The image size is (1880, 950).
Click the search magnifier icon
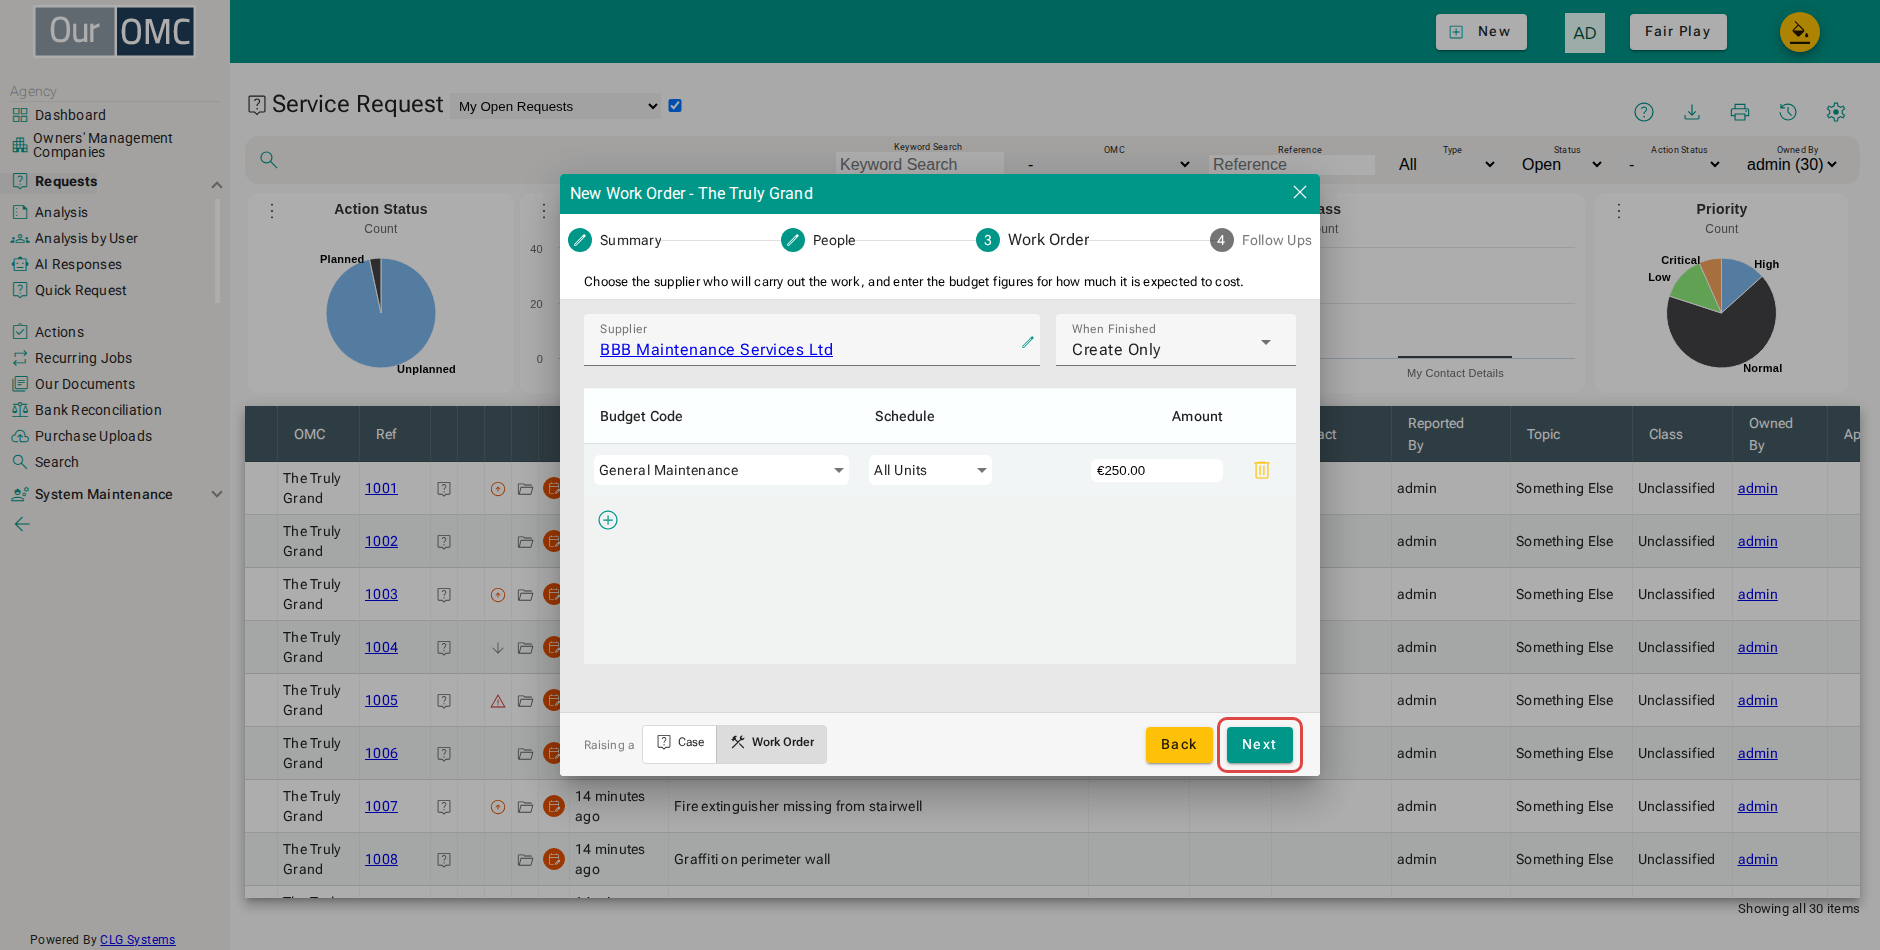point(269,160)
